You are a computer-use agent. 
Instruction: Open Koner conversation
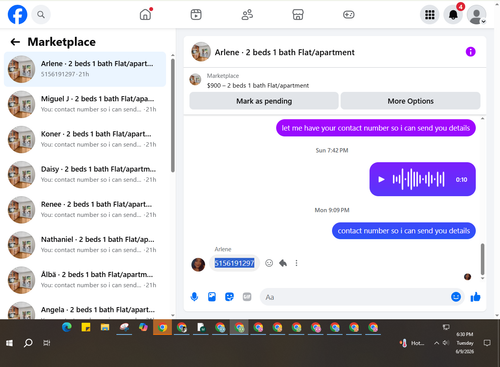click(x=85, y=139)
